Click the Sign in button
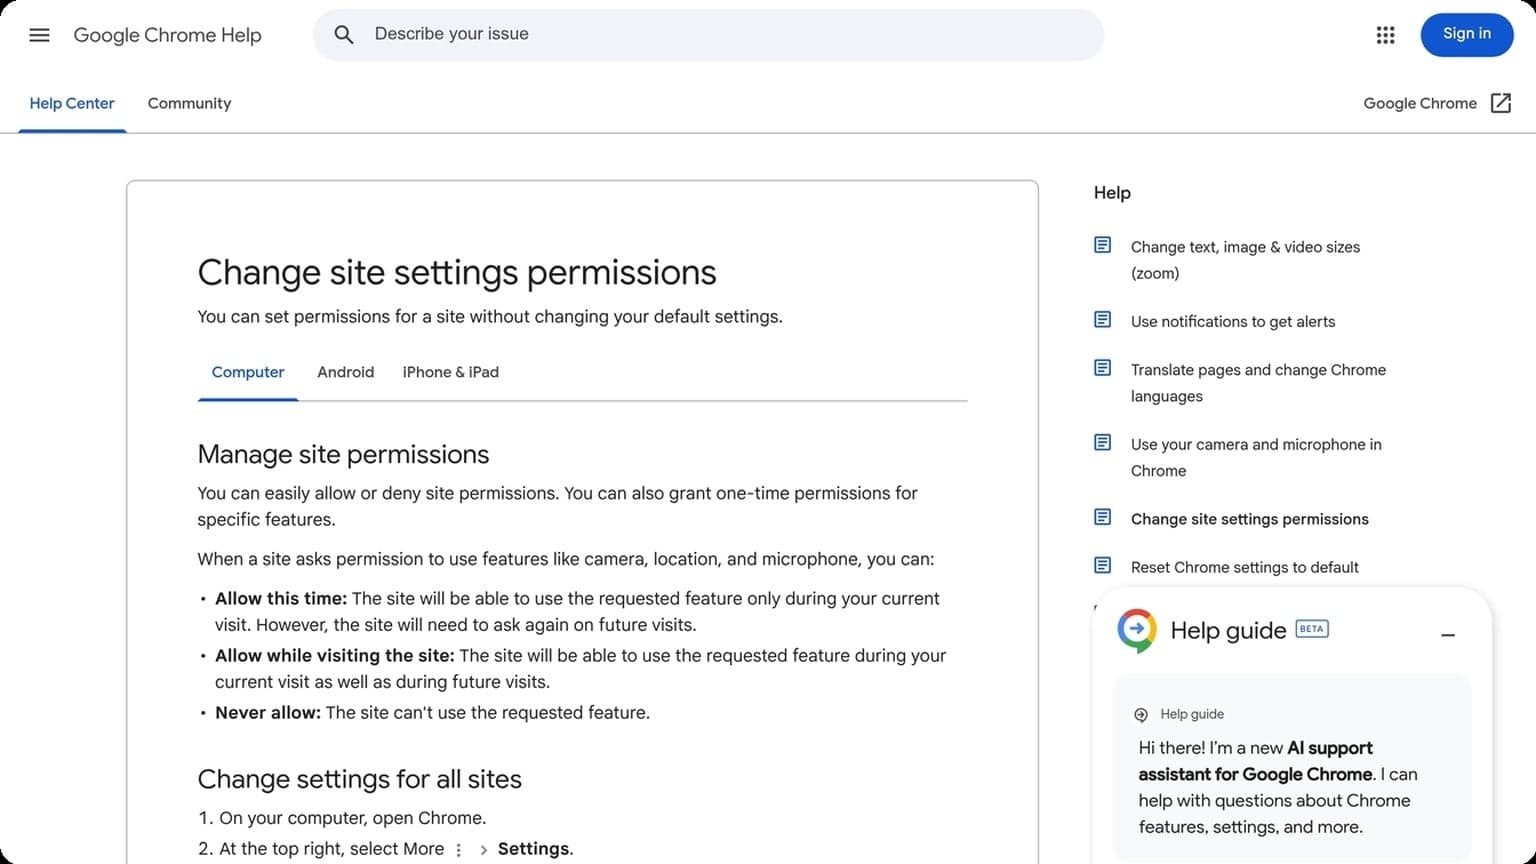1536x864 pixels. (1467, 34)
